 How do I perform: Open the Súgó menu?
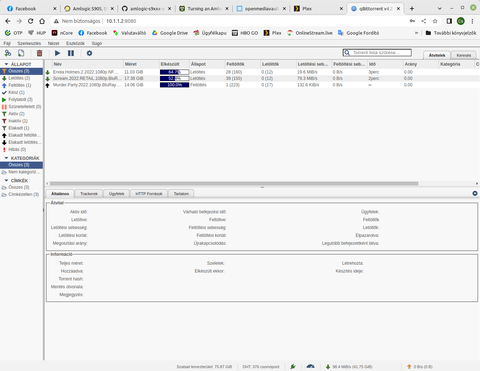pos(97,43)
